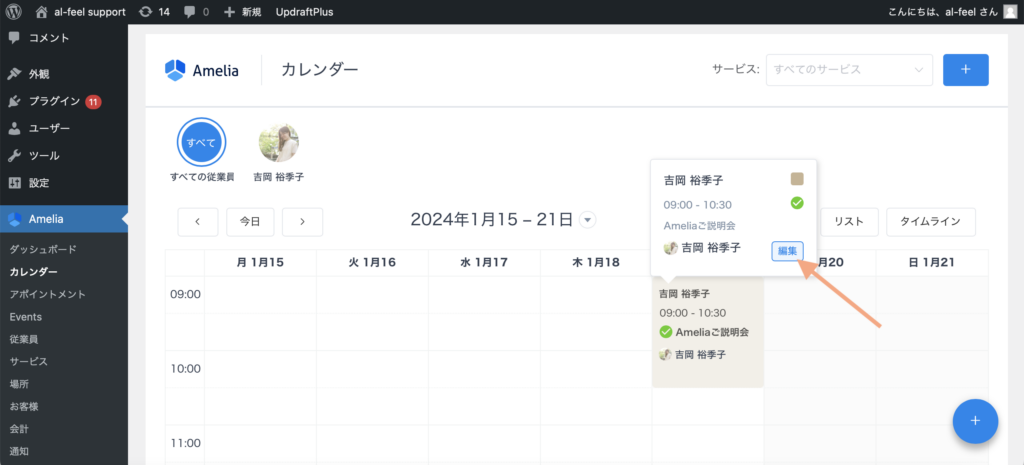Click the 編集 button in appointment popup
Image resolution: width=1024 pixels, height=465 pixels.
pyautogui.click(x=786, y=250)
